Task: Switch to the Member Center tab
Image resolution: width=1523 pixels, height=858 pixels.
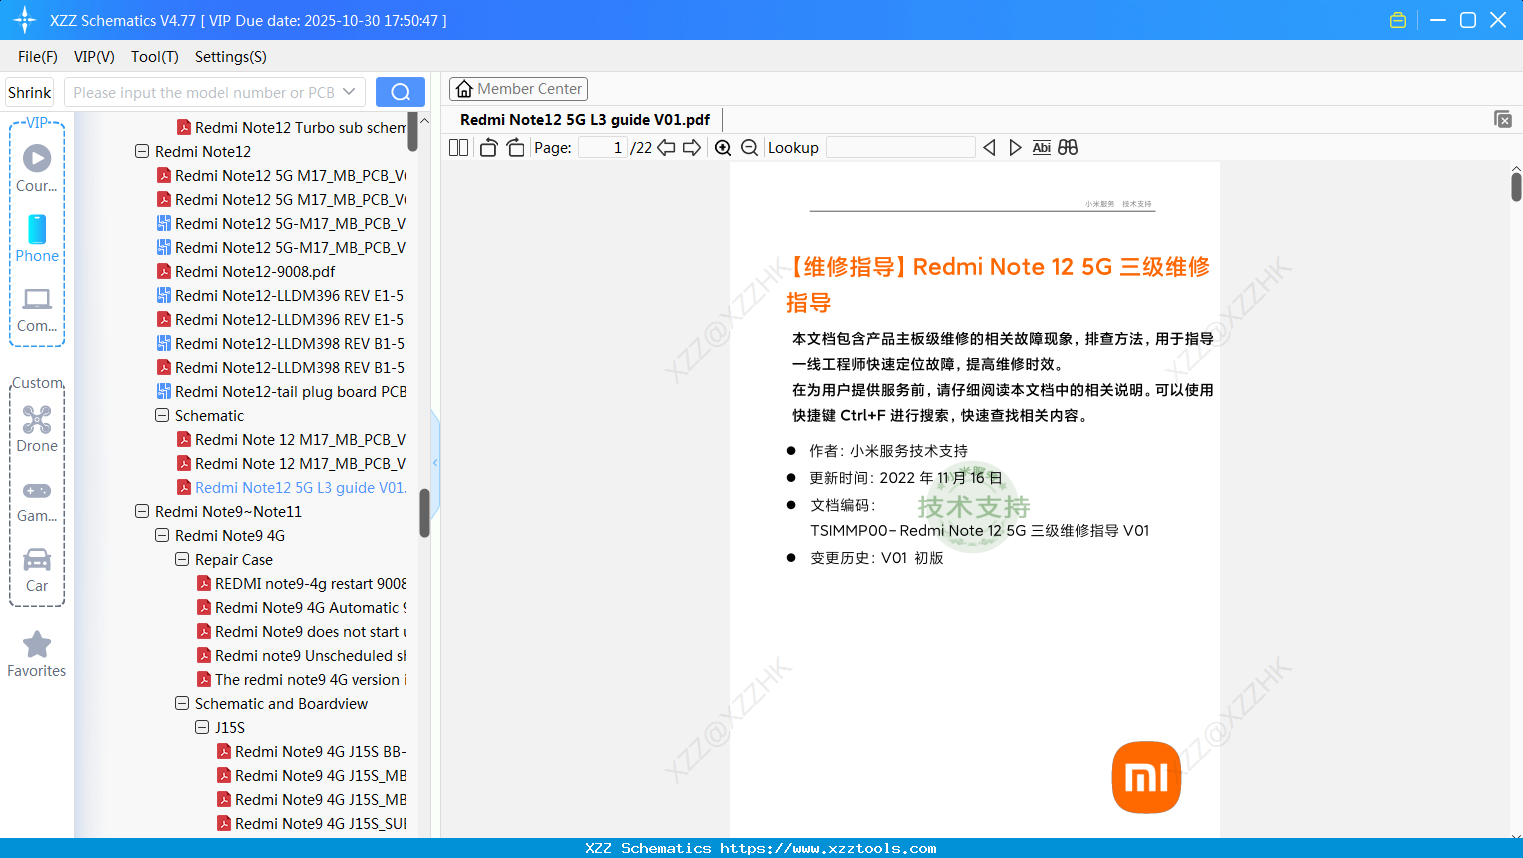Action: (518, 88)
